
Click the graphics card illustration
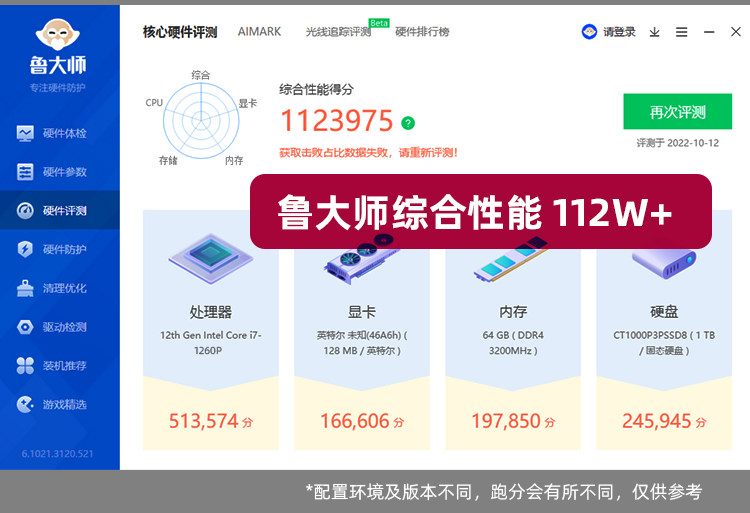point(362,261)
